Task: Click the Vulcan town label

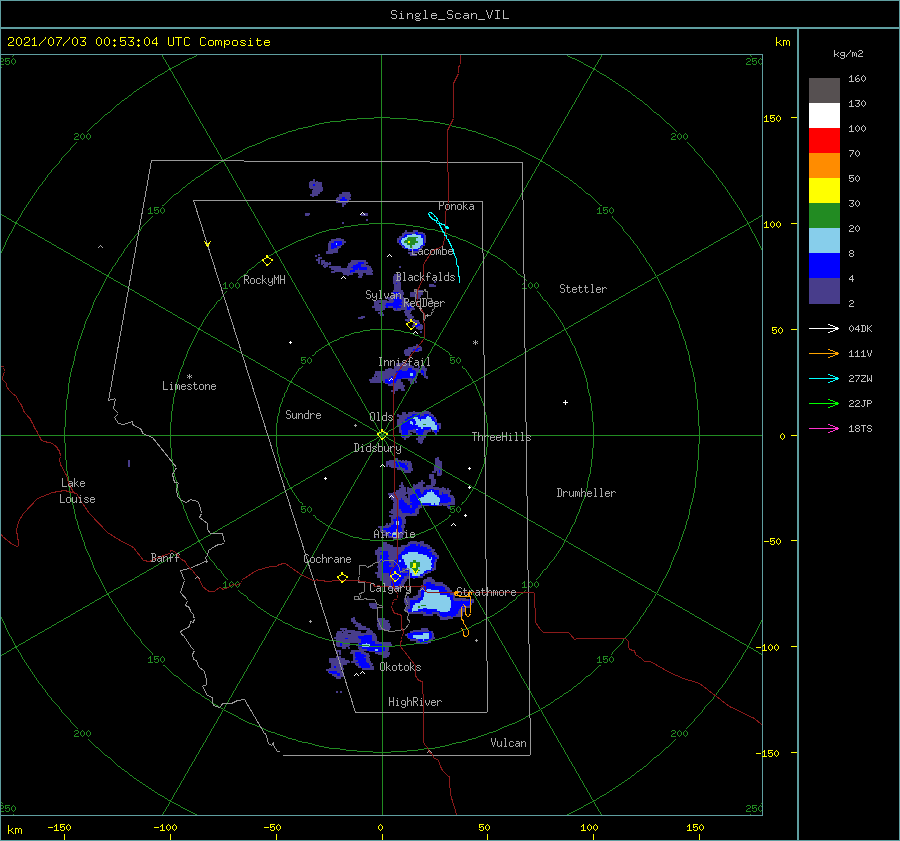Action: pyautogui.click(x=509, y=743)
